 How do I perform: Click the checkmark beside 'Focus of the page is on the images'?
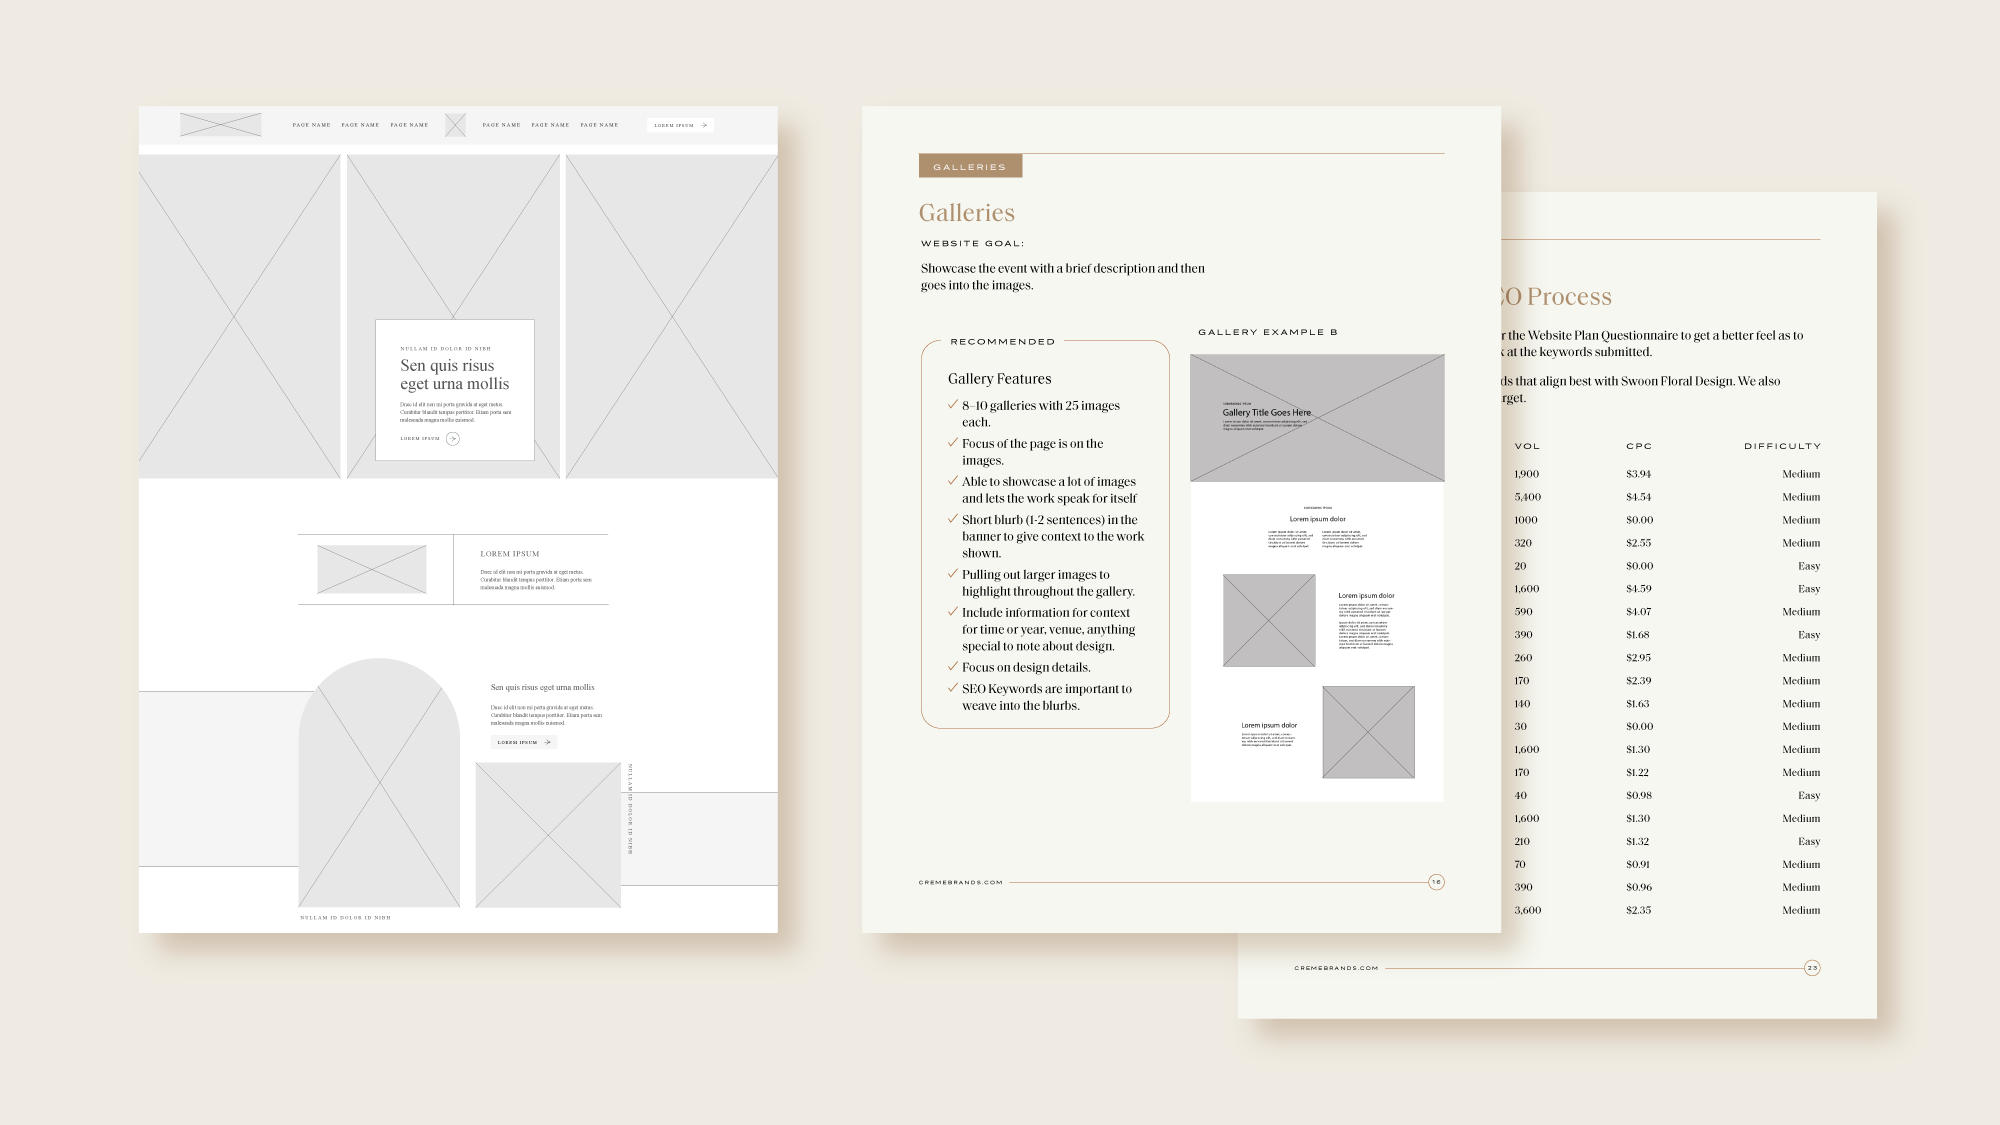[x=950, y=443]
